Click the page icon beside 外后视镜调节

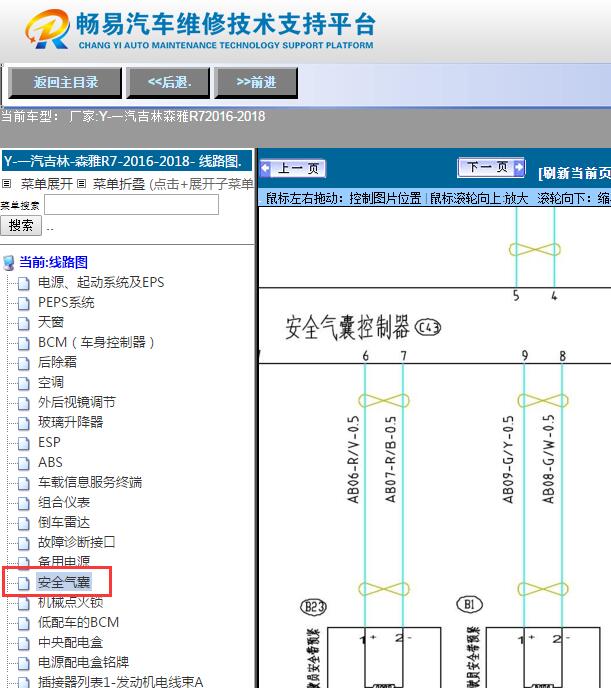pos(24,403)
